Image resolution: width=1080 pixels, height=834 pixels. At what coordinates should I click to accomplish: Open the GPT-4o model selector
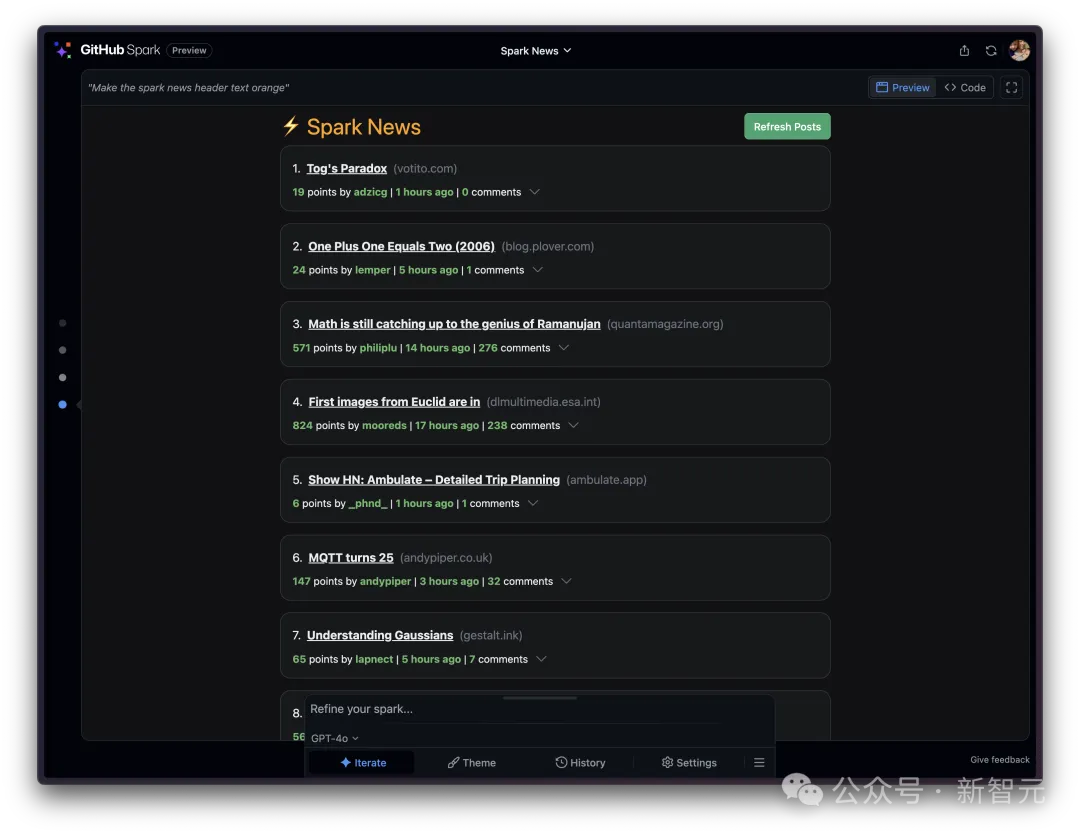click(x=335, y=738)
